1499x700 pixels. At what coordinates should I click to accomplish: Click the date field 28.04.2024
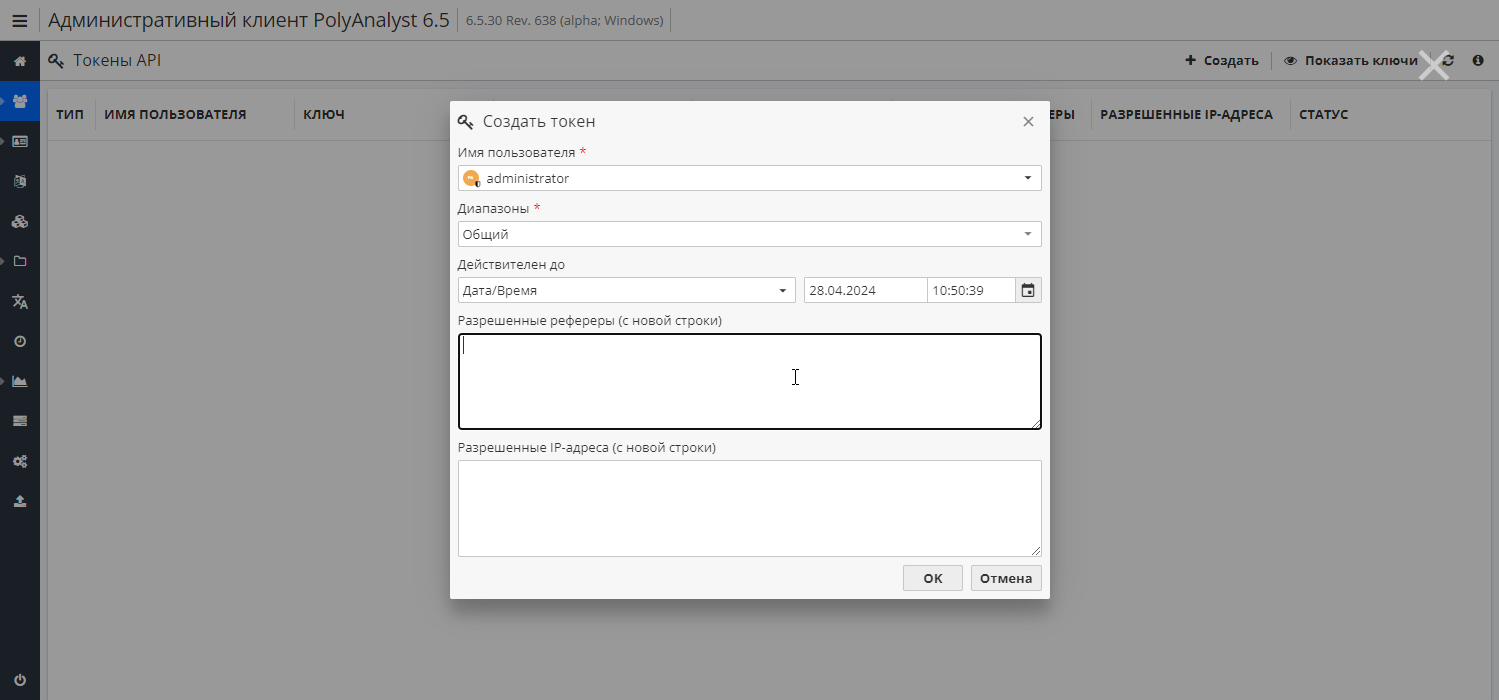(x=865, y=290)
